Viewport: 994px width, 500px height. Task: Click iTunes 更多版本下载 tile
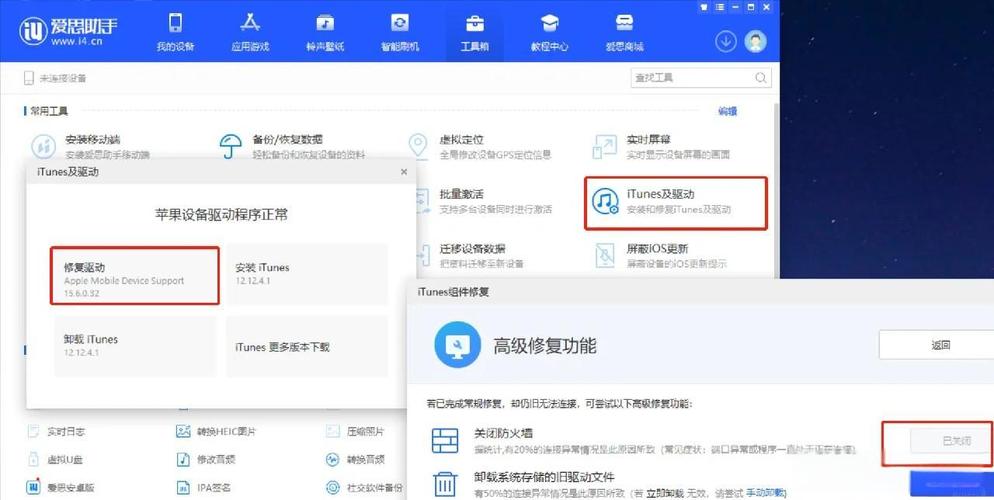click(307, 346)
